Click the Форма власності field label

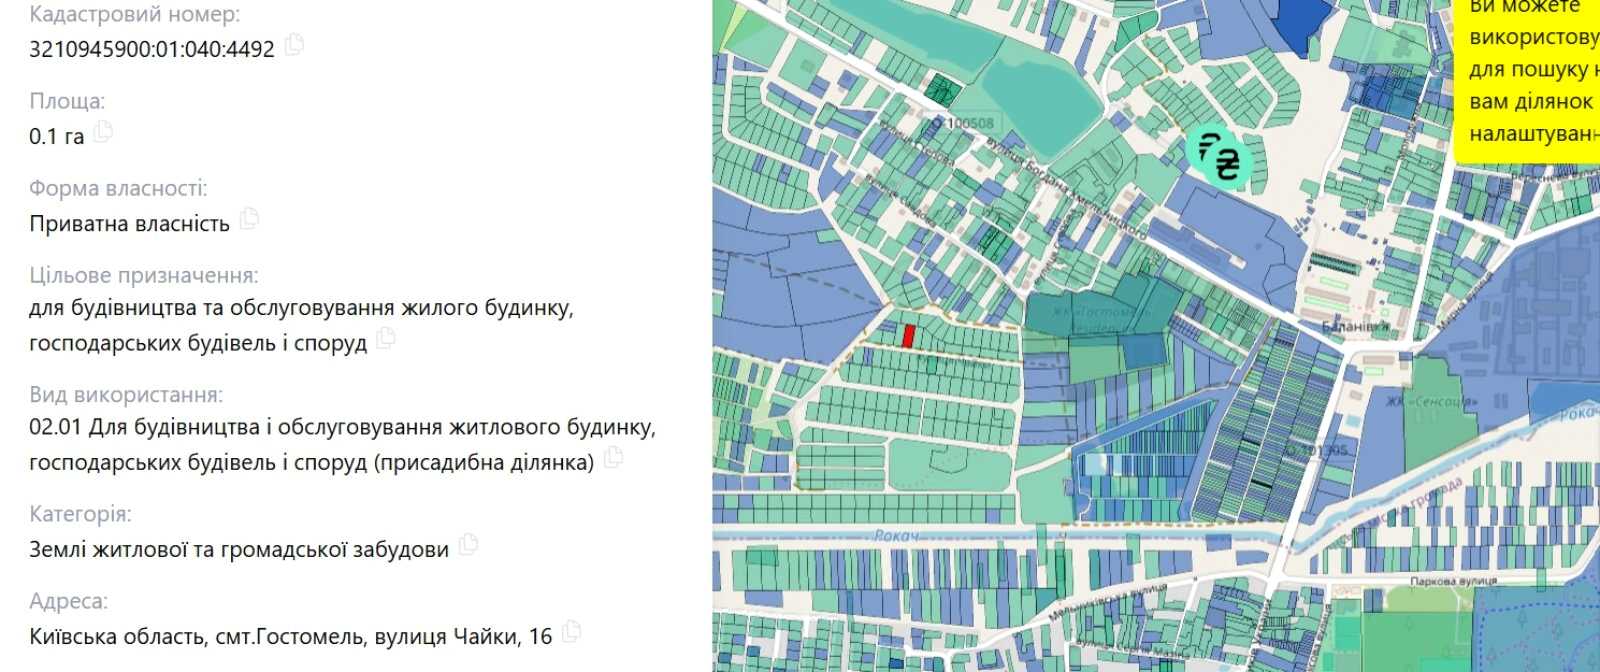tap(118, 188)
